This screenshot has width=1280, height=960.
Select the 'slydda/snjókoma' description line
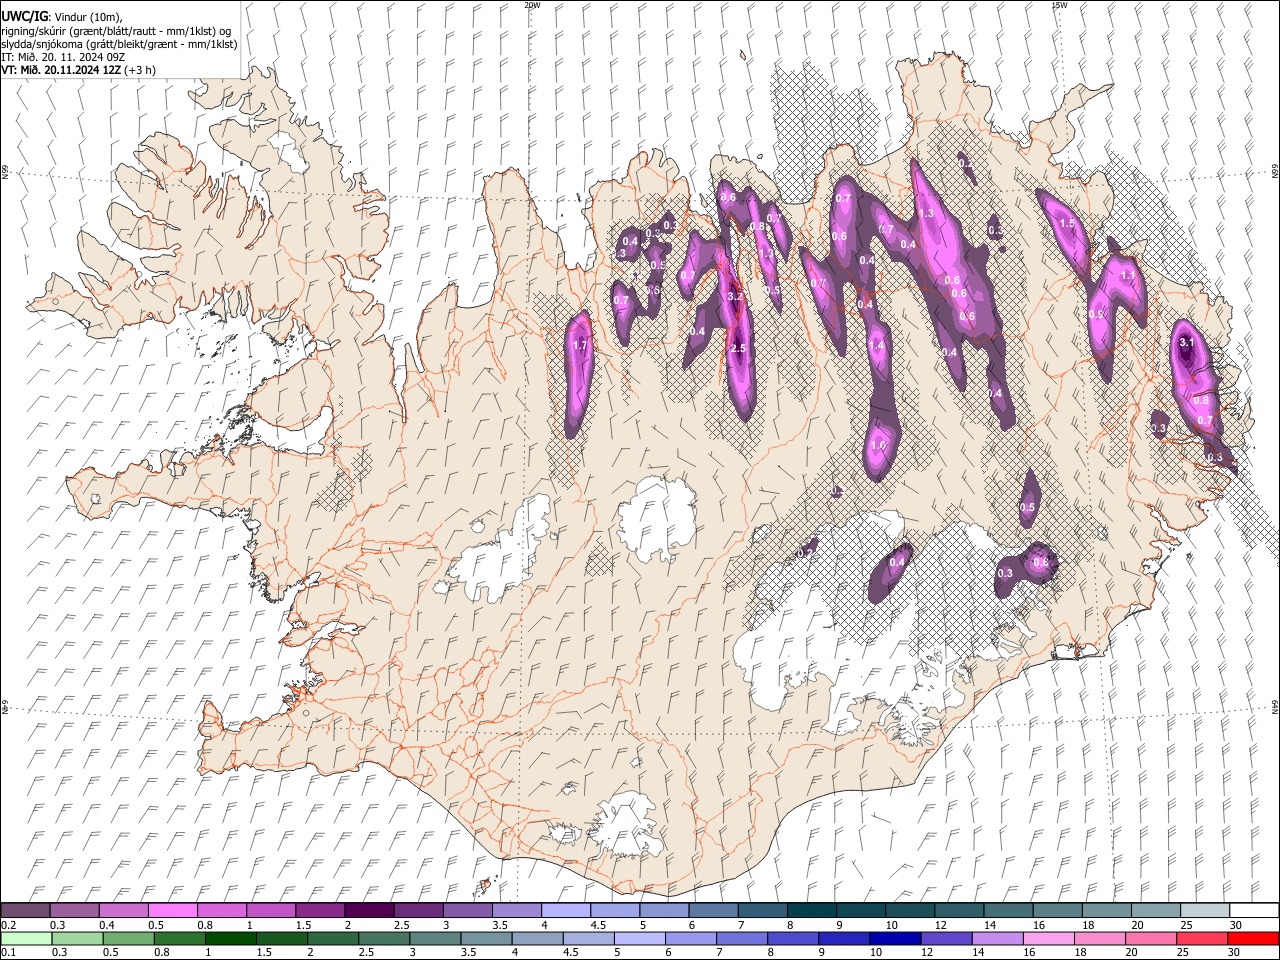tap(119, 44)
